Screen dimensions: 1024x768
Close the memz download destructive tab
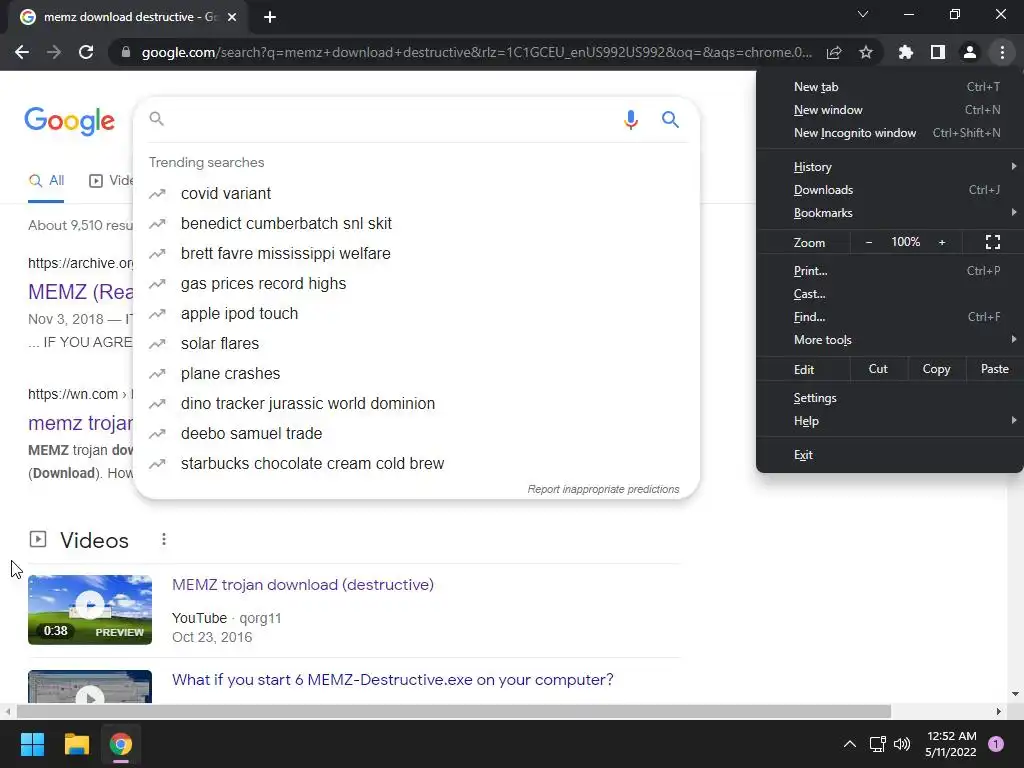tap(232, 17)
